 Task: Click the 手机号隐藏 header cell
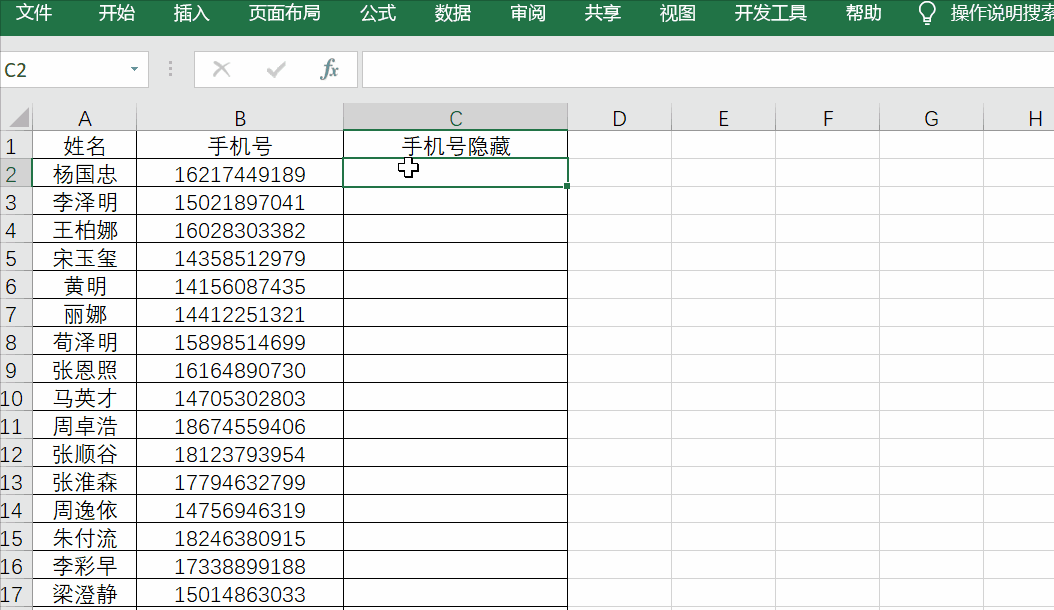point(456,145)
